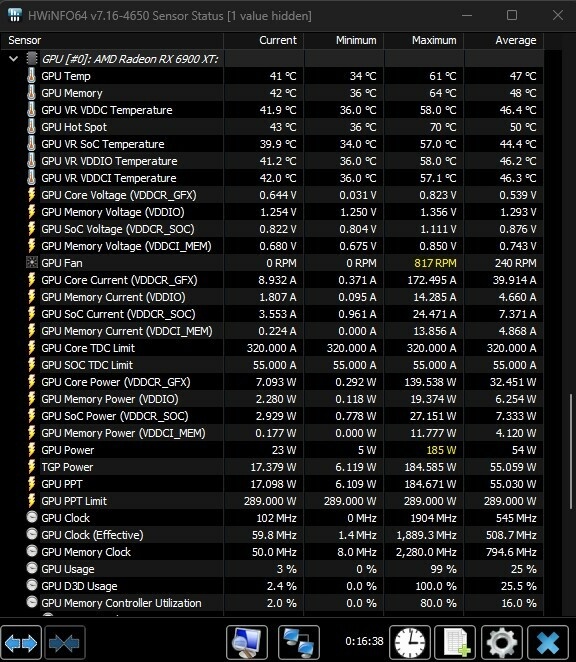Screen dimensions: 576x662
Task: Click the 41 °C current GPU Temp value
Action: [283, 76]
